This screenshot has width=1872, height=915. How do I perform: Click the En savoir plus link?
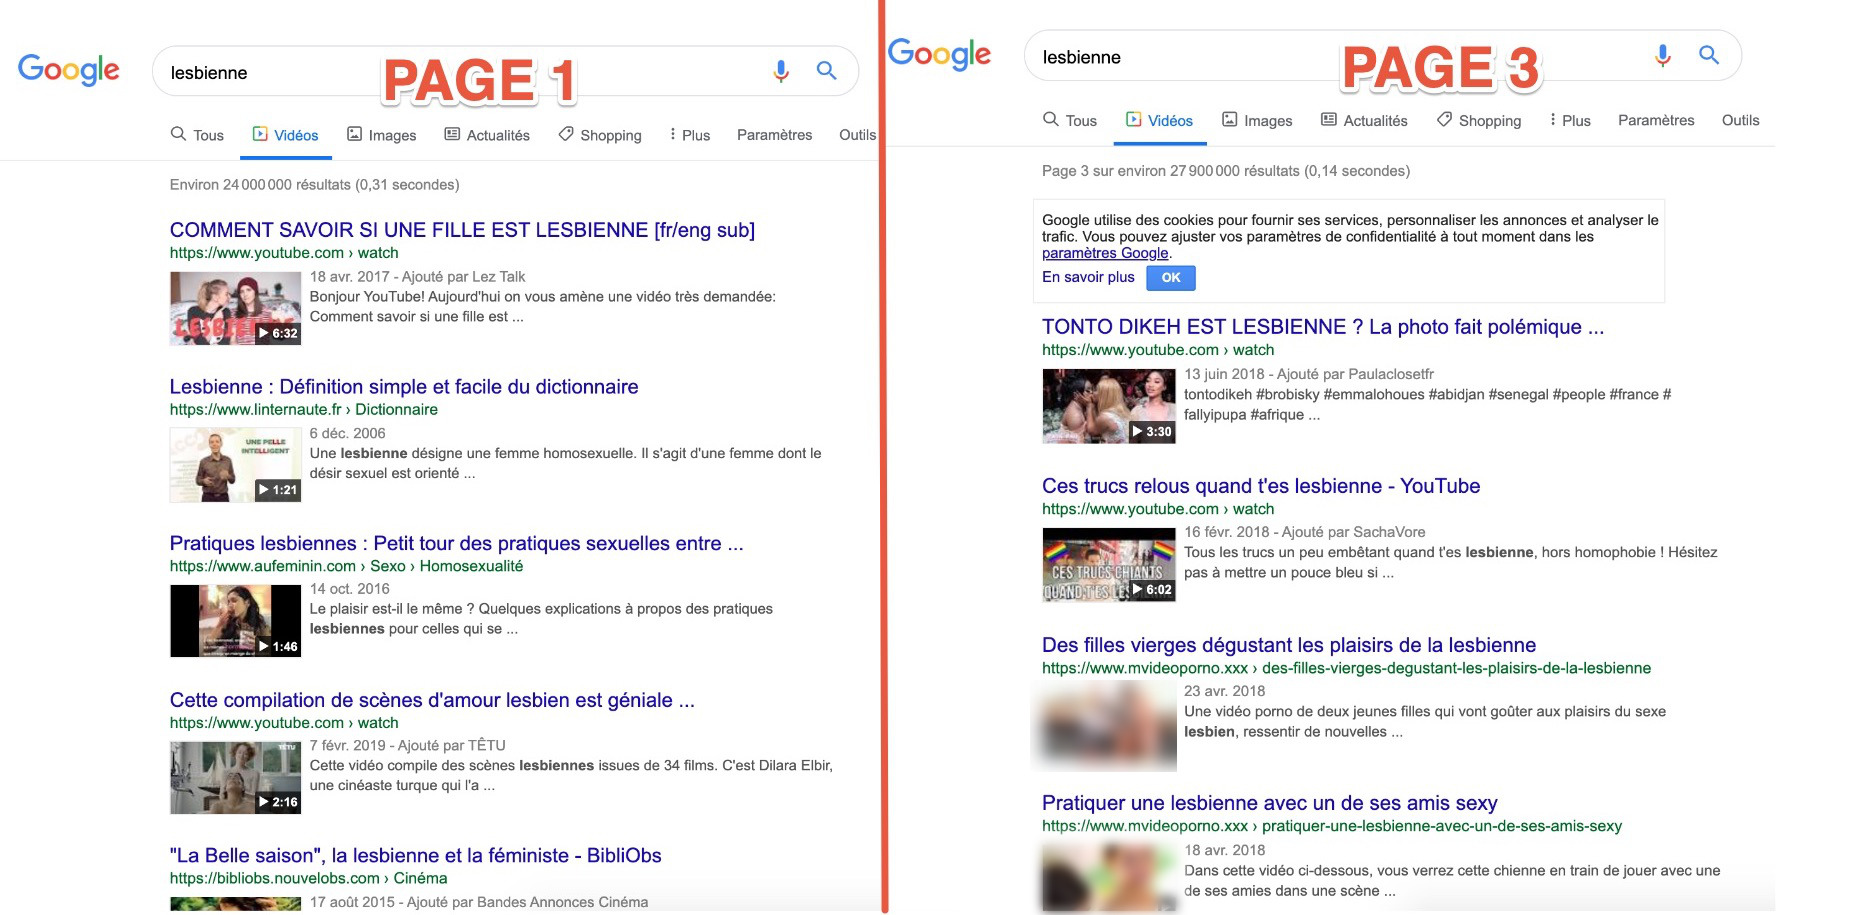[x=1088, y=277]
